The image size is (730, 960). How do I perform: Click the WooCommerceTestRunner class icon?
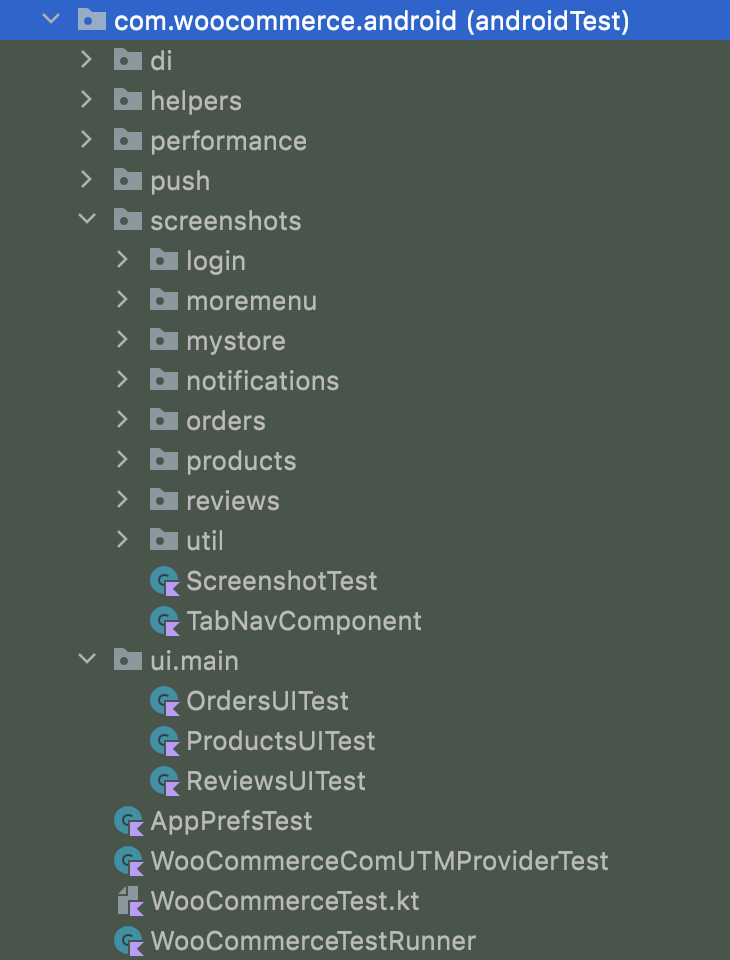tap(129, 941)
